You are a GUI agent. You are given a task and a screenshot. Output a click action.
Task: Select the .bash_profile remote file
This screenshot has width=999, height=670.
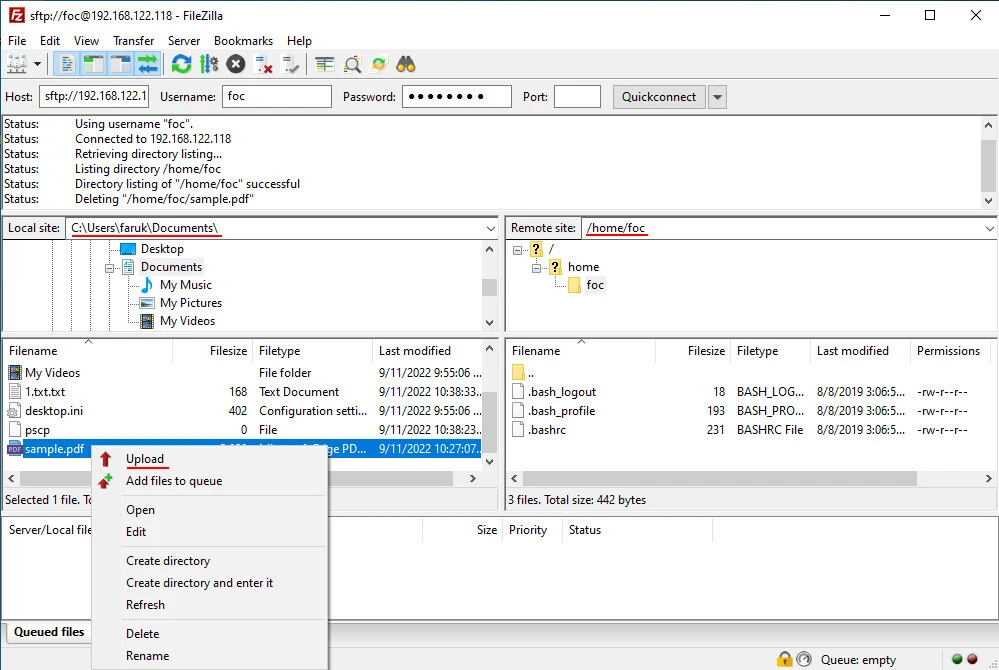pyautogui.click(x=561, y=411)
